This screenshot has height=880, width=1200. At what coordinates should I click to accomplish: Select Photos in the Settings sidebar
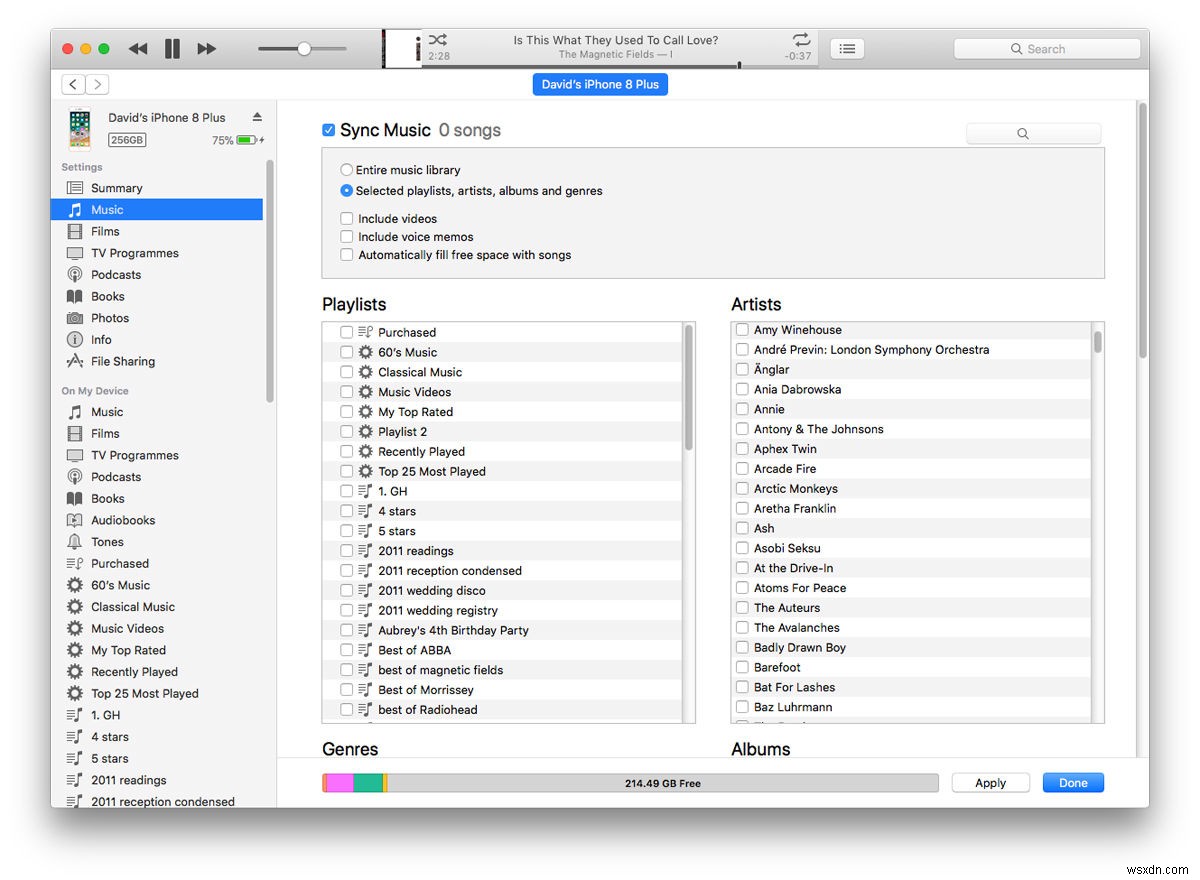tap(109, 317)
